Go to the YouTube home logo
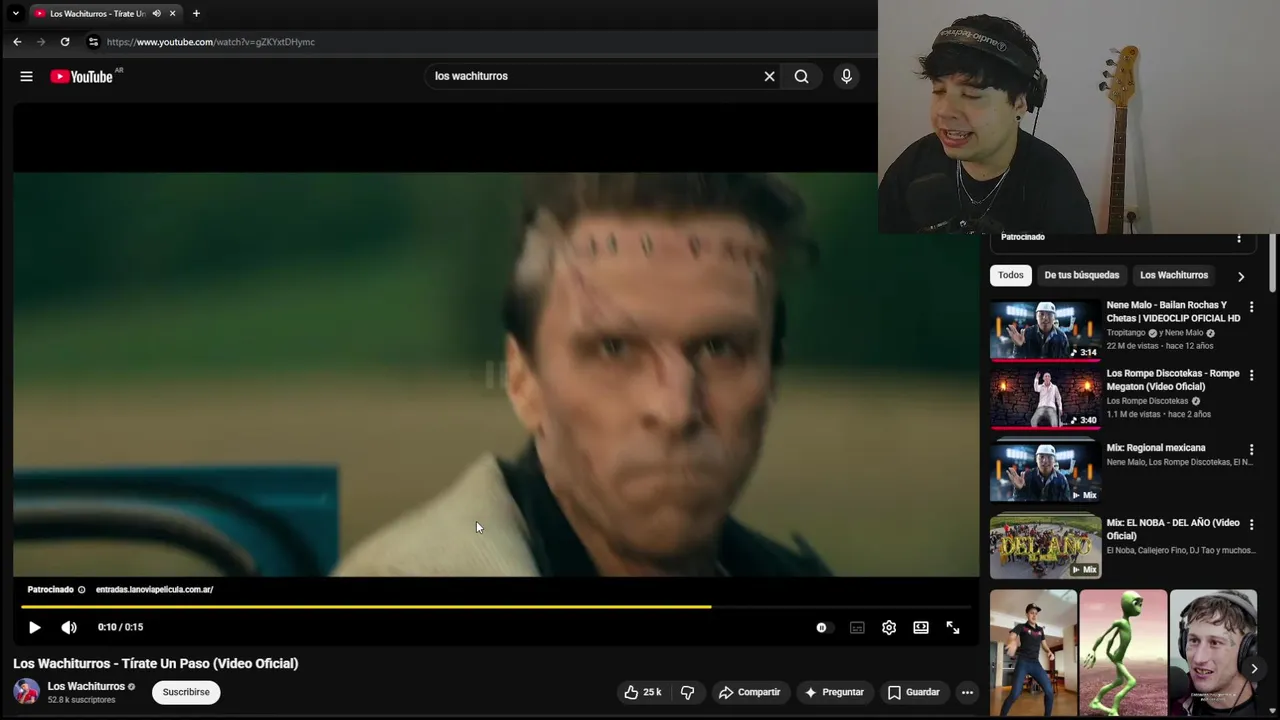The height and width of the screenshot is (720, 1280). pyautogui.click(x=82, y=76)
